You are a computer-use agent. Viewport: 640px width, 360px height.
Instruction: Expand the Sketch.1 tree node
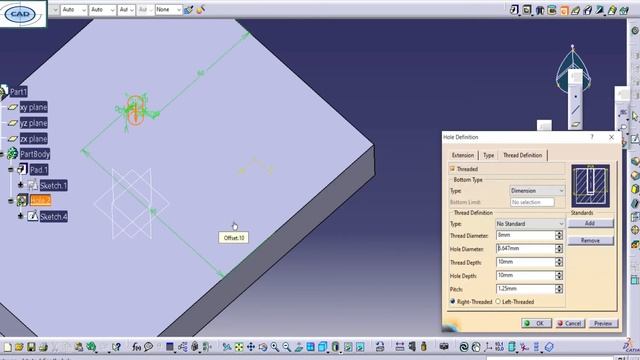click(x=20, y=185)
